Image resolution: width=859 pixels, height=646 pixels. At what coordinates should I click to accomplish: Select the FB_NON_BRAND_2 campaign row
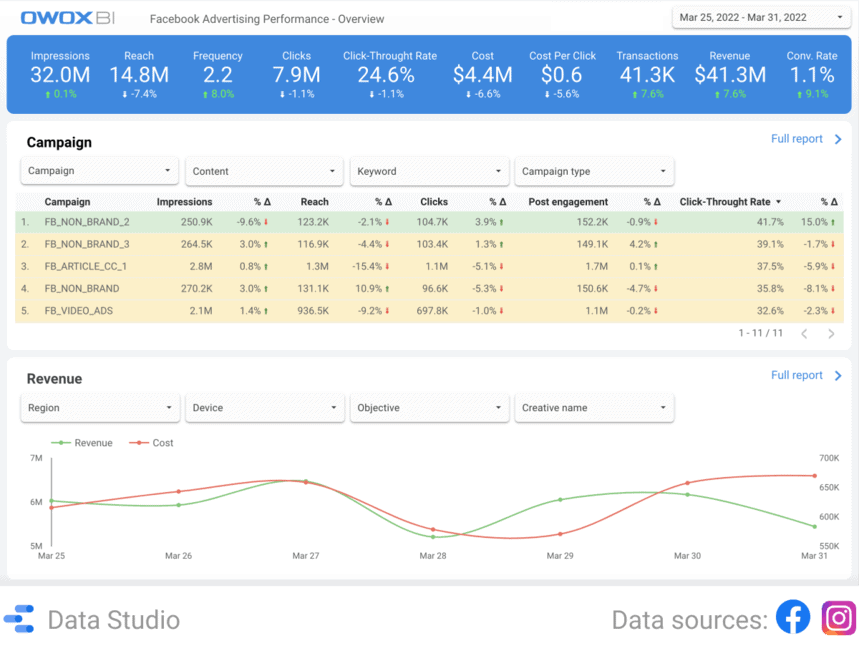[x=88, y=222]
